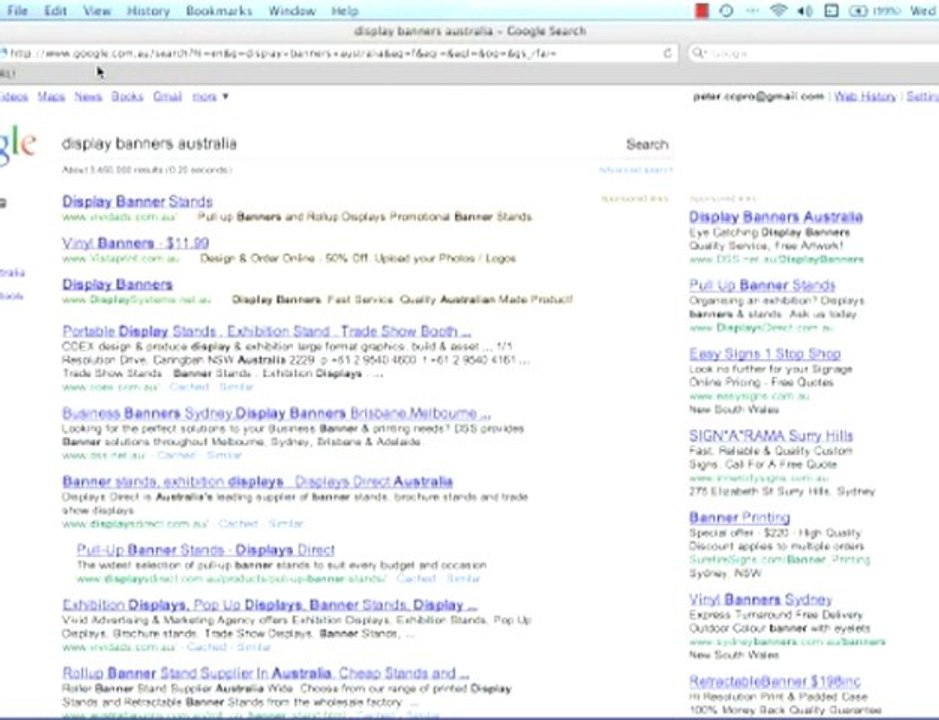The image size is (939, 720).
Task: Open the Wi-Fi status menu
Action: (778, 11)
